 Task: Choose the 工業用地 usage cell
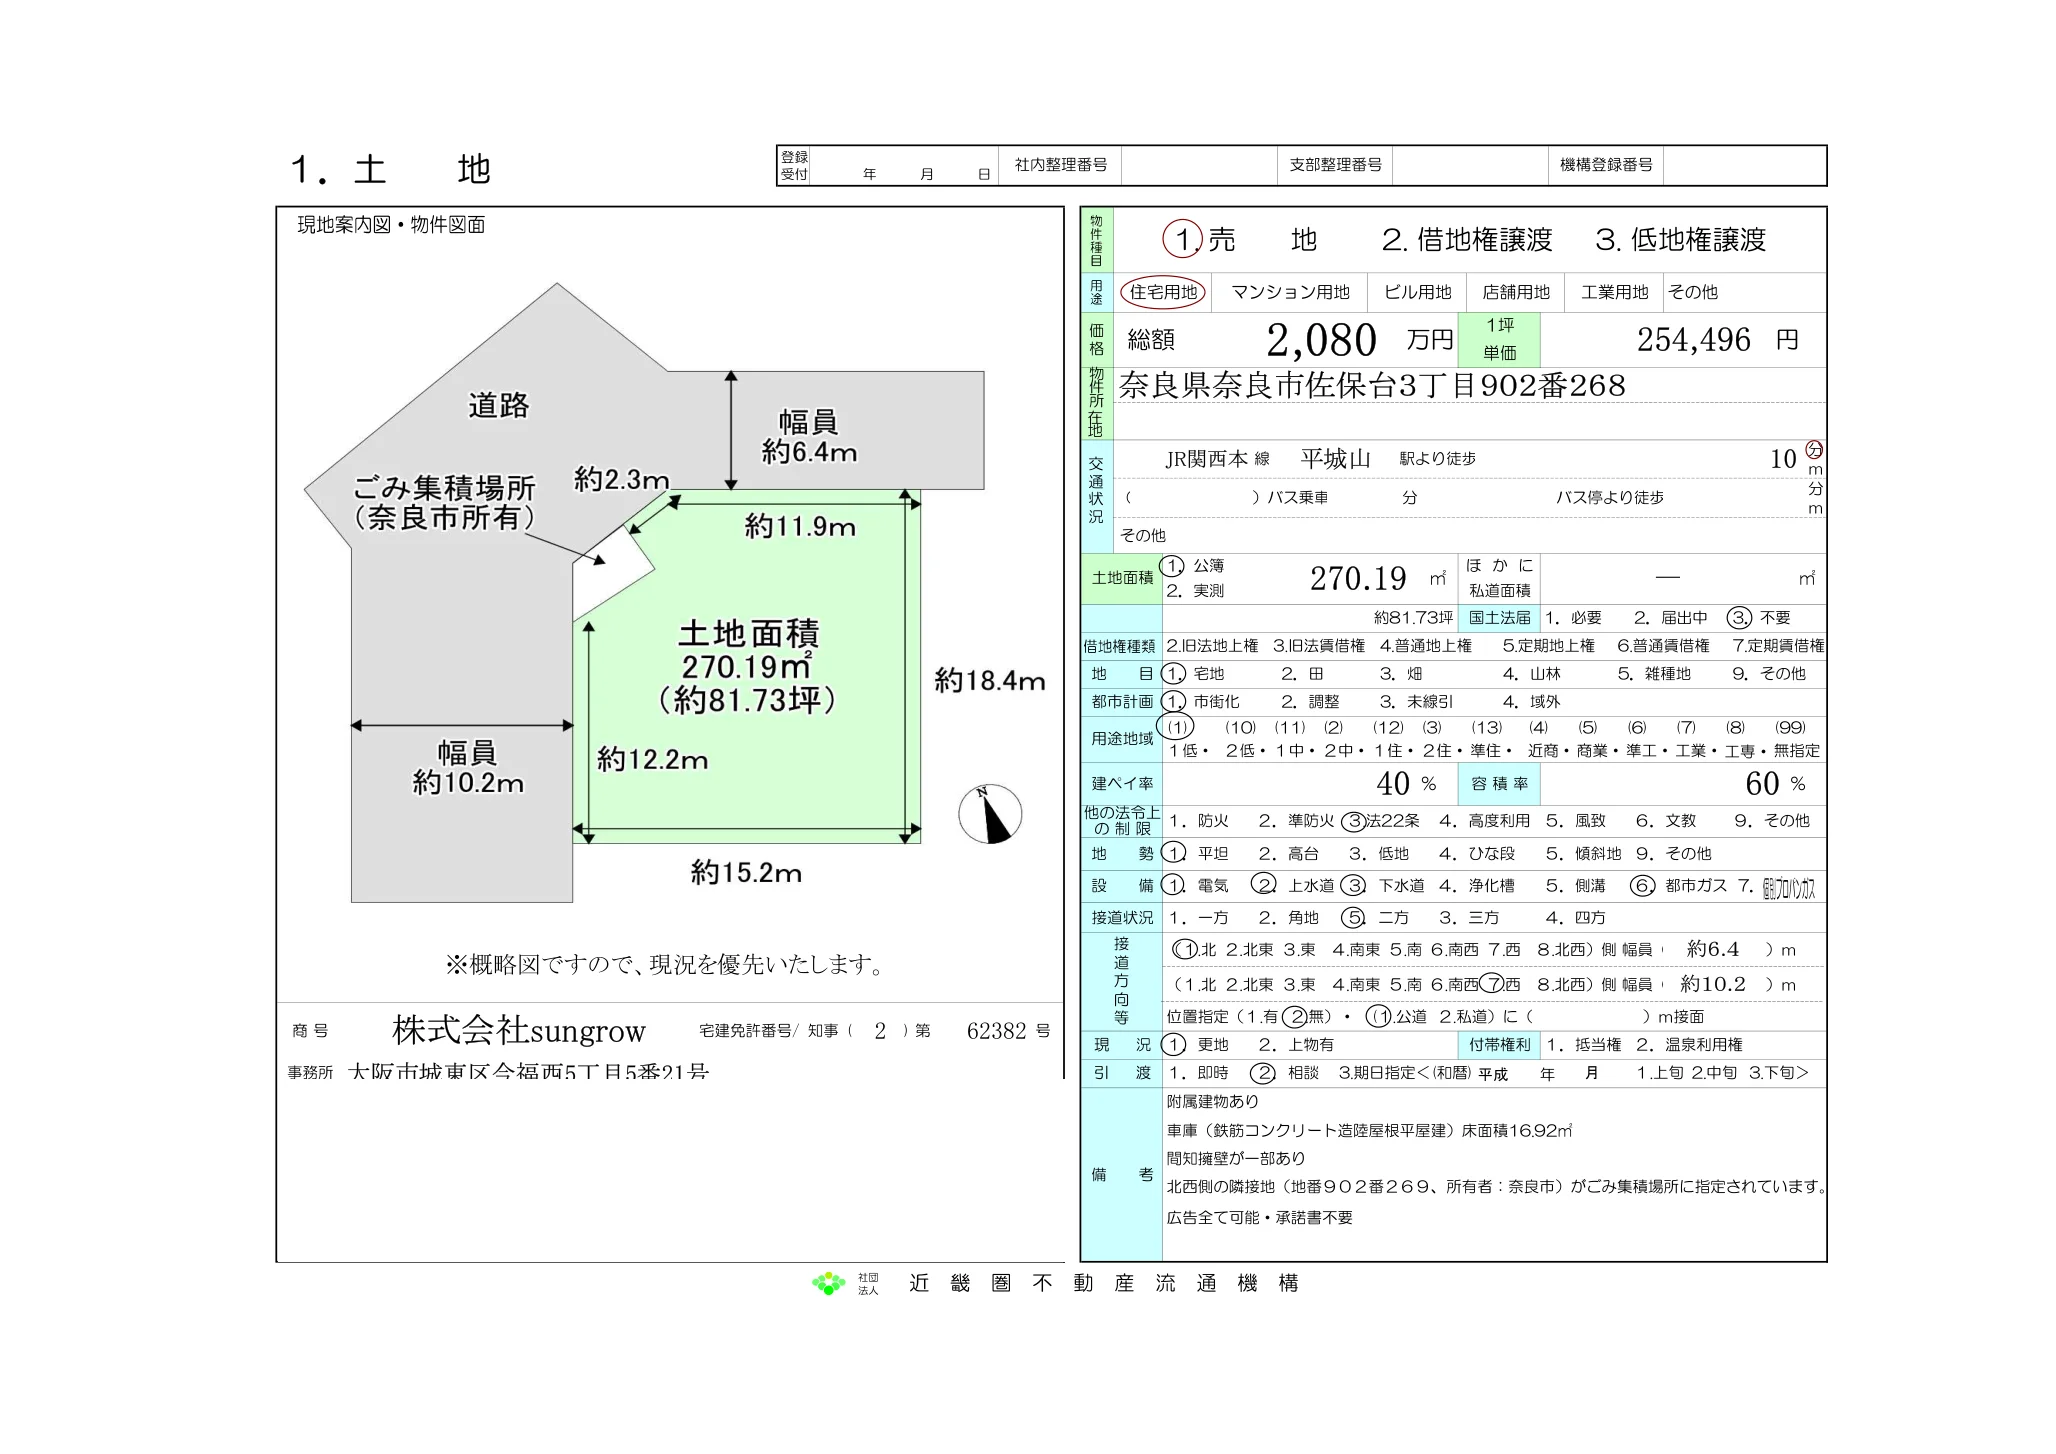click(1614, 292)
